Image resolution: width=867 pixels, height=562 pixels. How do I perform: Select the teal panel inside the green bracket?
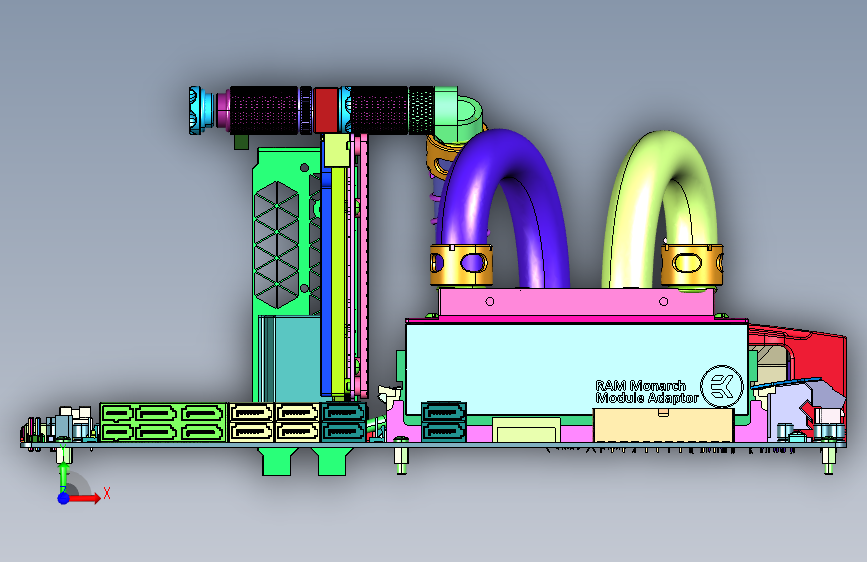296,358
